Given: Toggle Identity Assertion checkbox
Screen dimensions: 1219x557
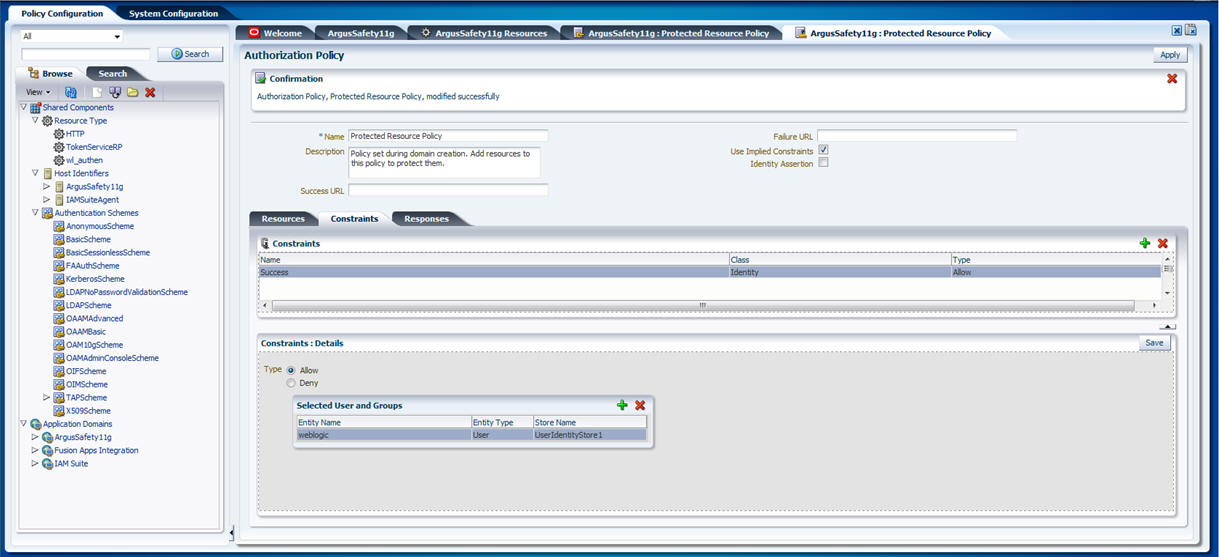Looking at the screenshot, I should [x=823, y=163].
